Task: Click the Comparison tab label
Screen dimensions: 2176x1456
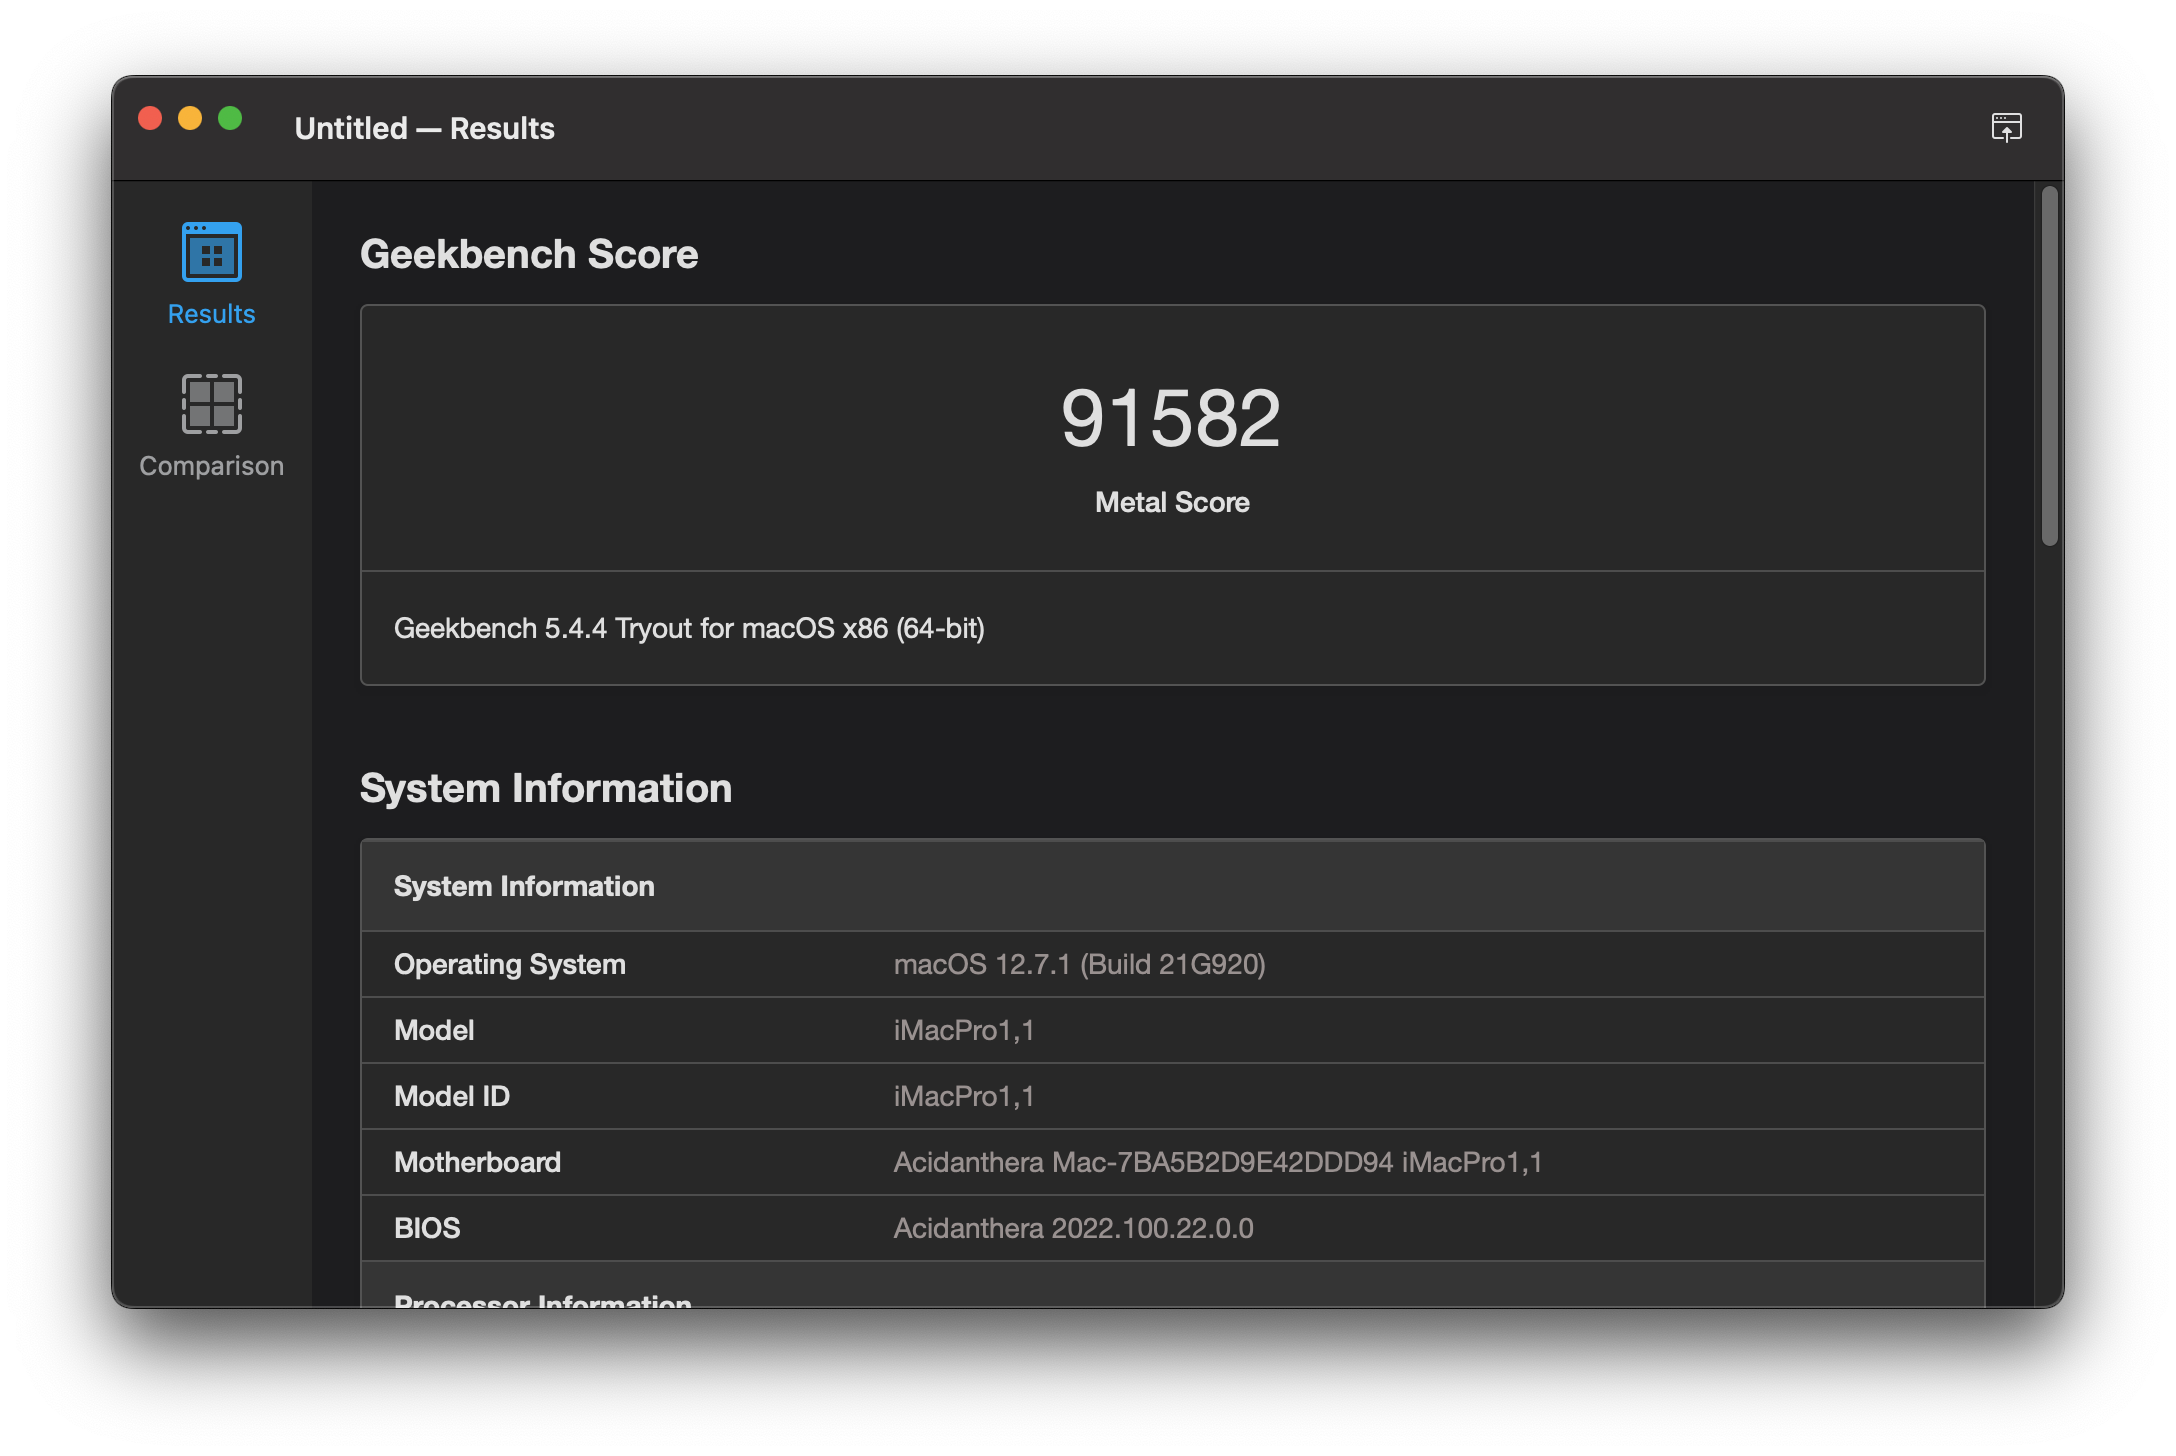Action: pos(211,466)
